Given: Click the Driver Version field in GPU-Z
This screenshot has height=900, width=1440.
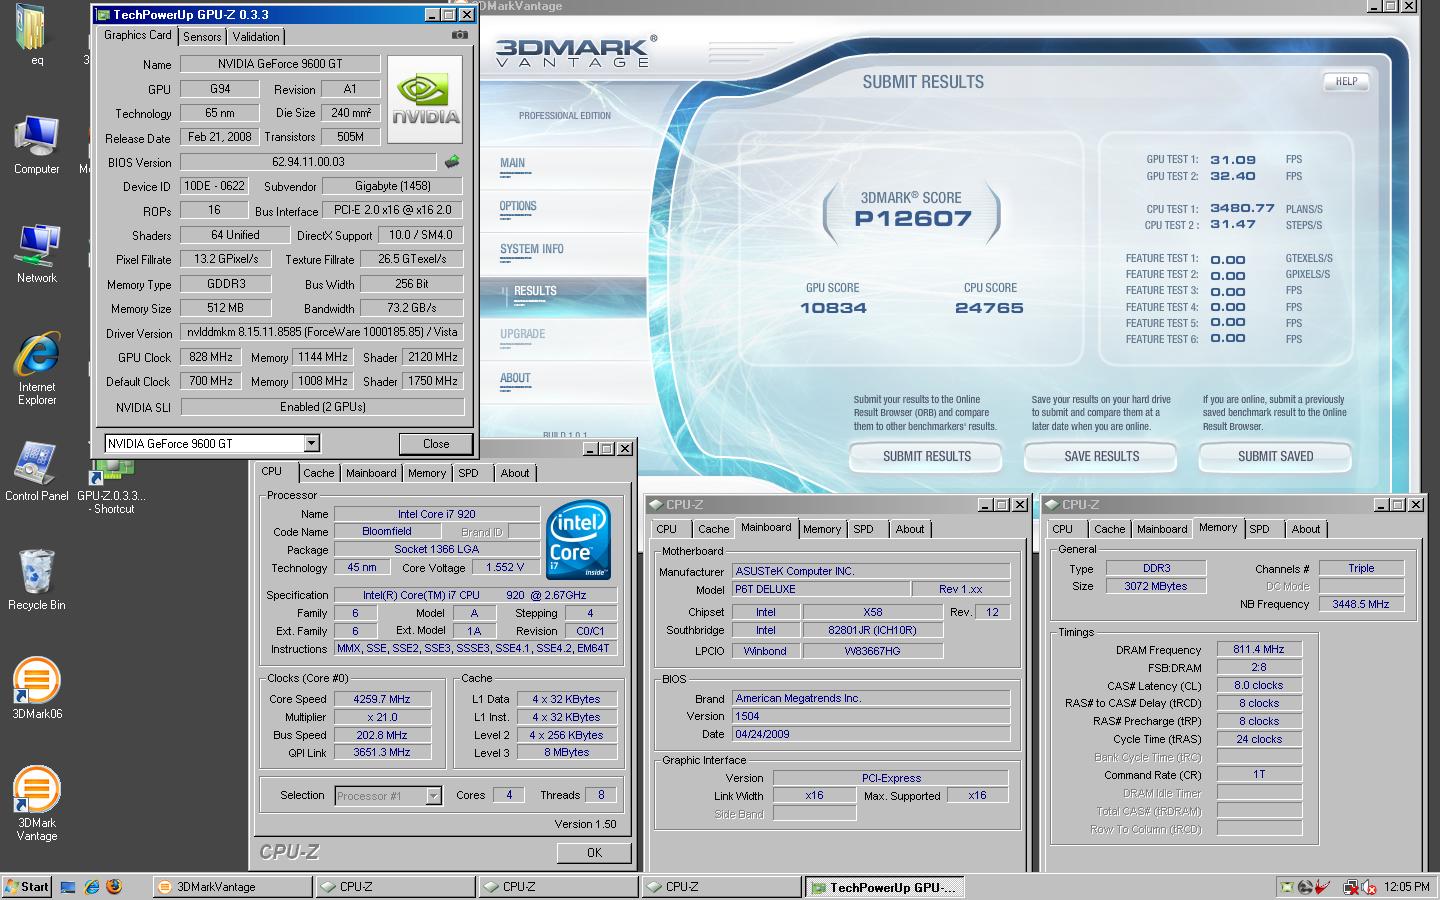Looking at the screenshot, I should 322,333.
